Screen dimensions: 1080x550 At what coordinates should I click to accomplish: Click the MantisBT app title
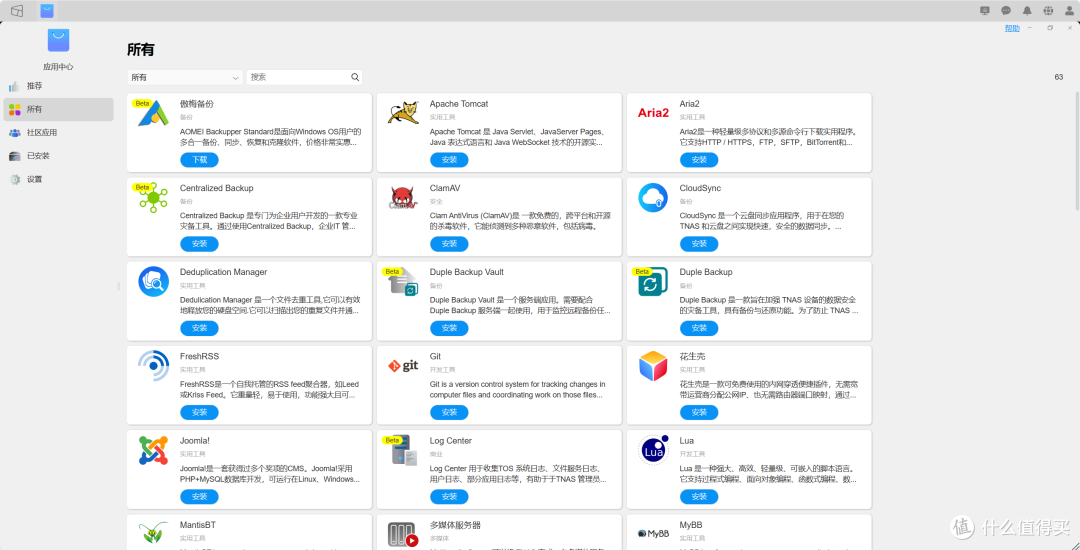point(198,525)
